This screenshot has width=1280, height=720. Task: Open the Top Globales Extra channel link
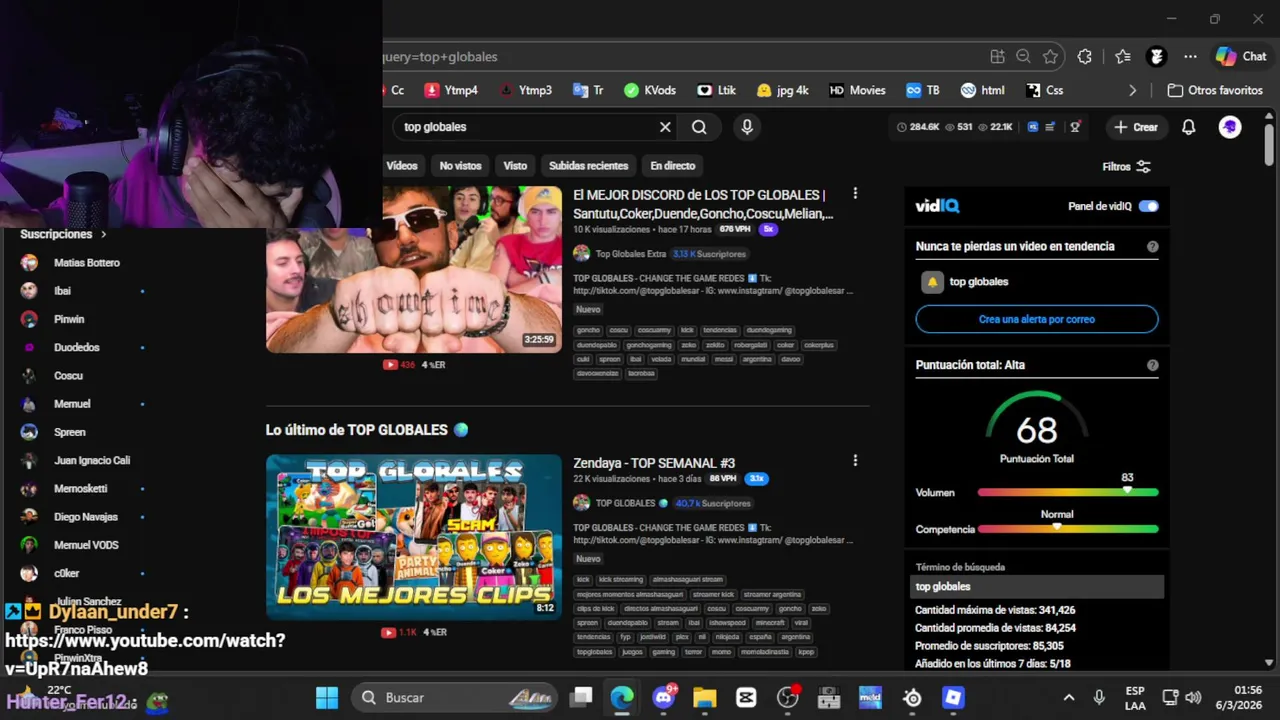[x=630, y=254]
